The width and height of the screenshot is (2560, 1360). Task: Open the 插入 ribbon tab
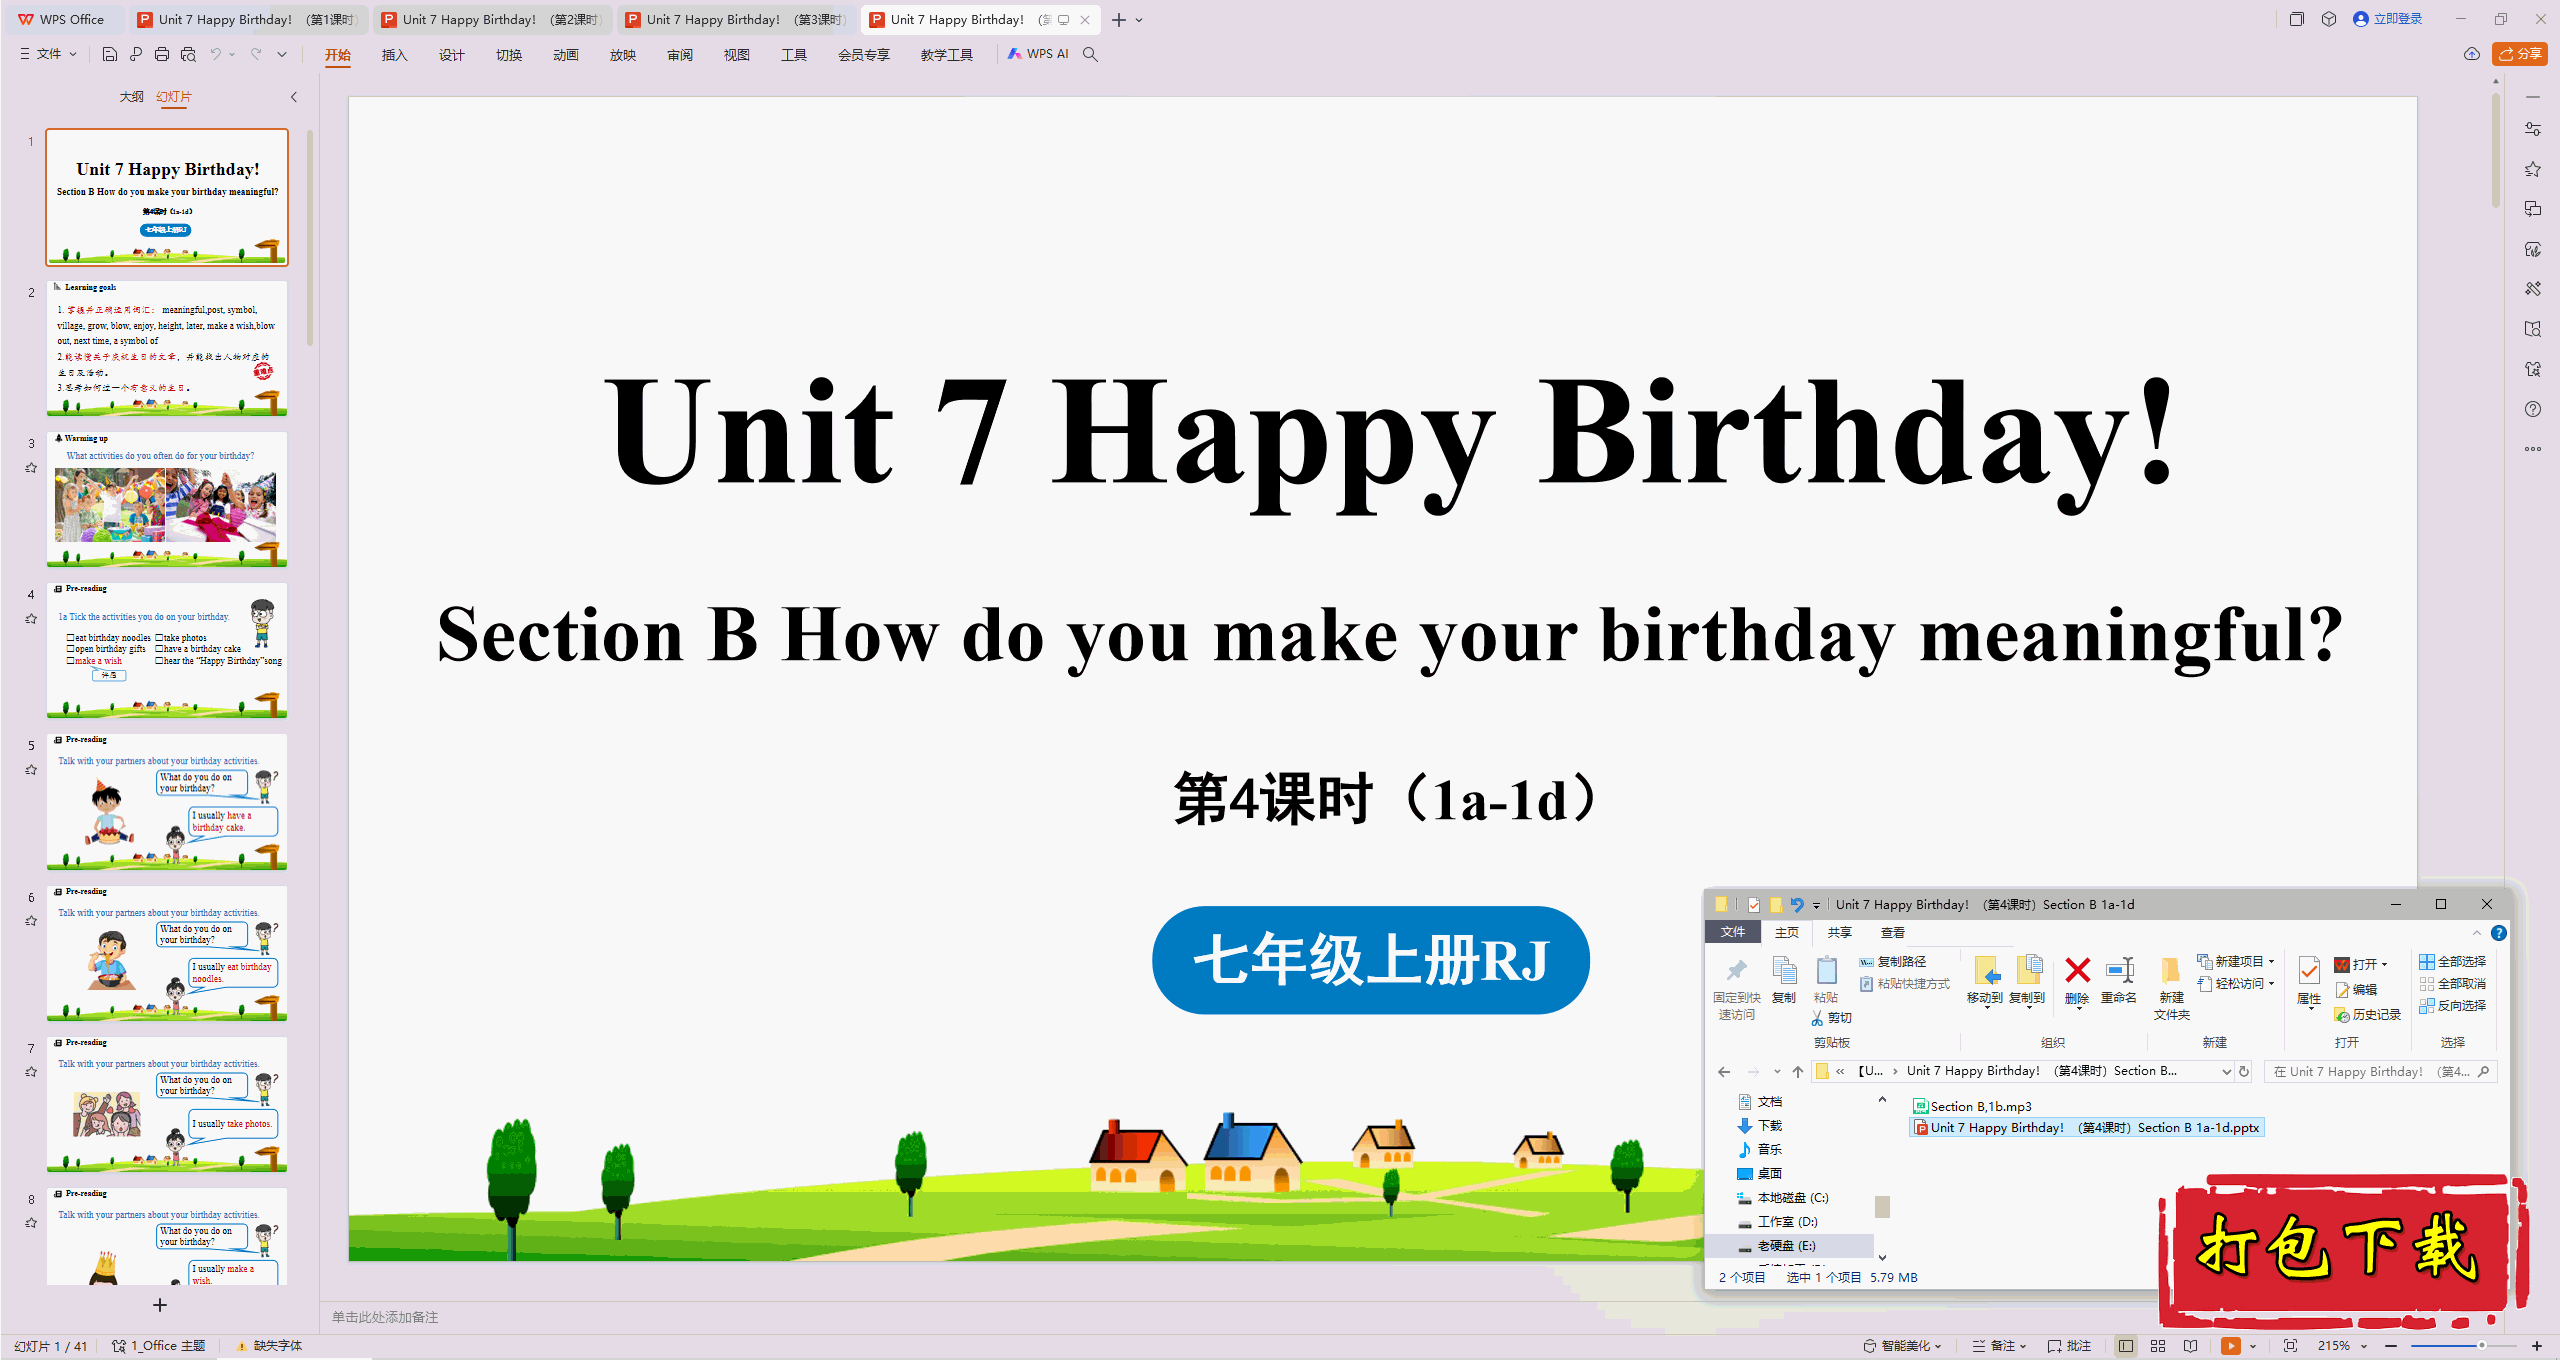point(395,55)
